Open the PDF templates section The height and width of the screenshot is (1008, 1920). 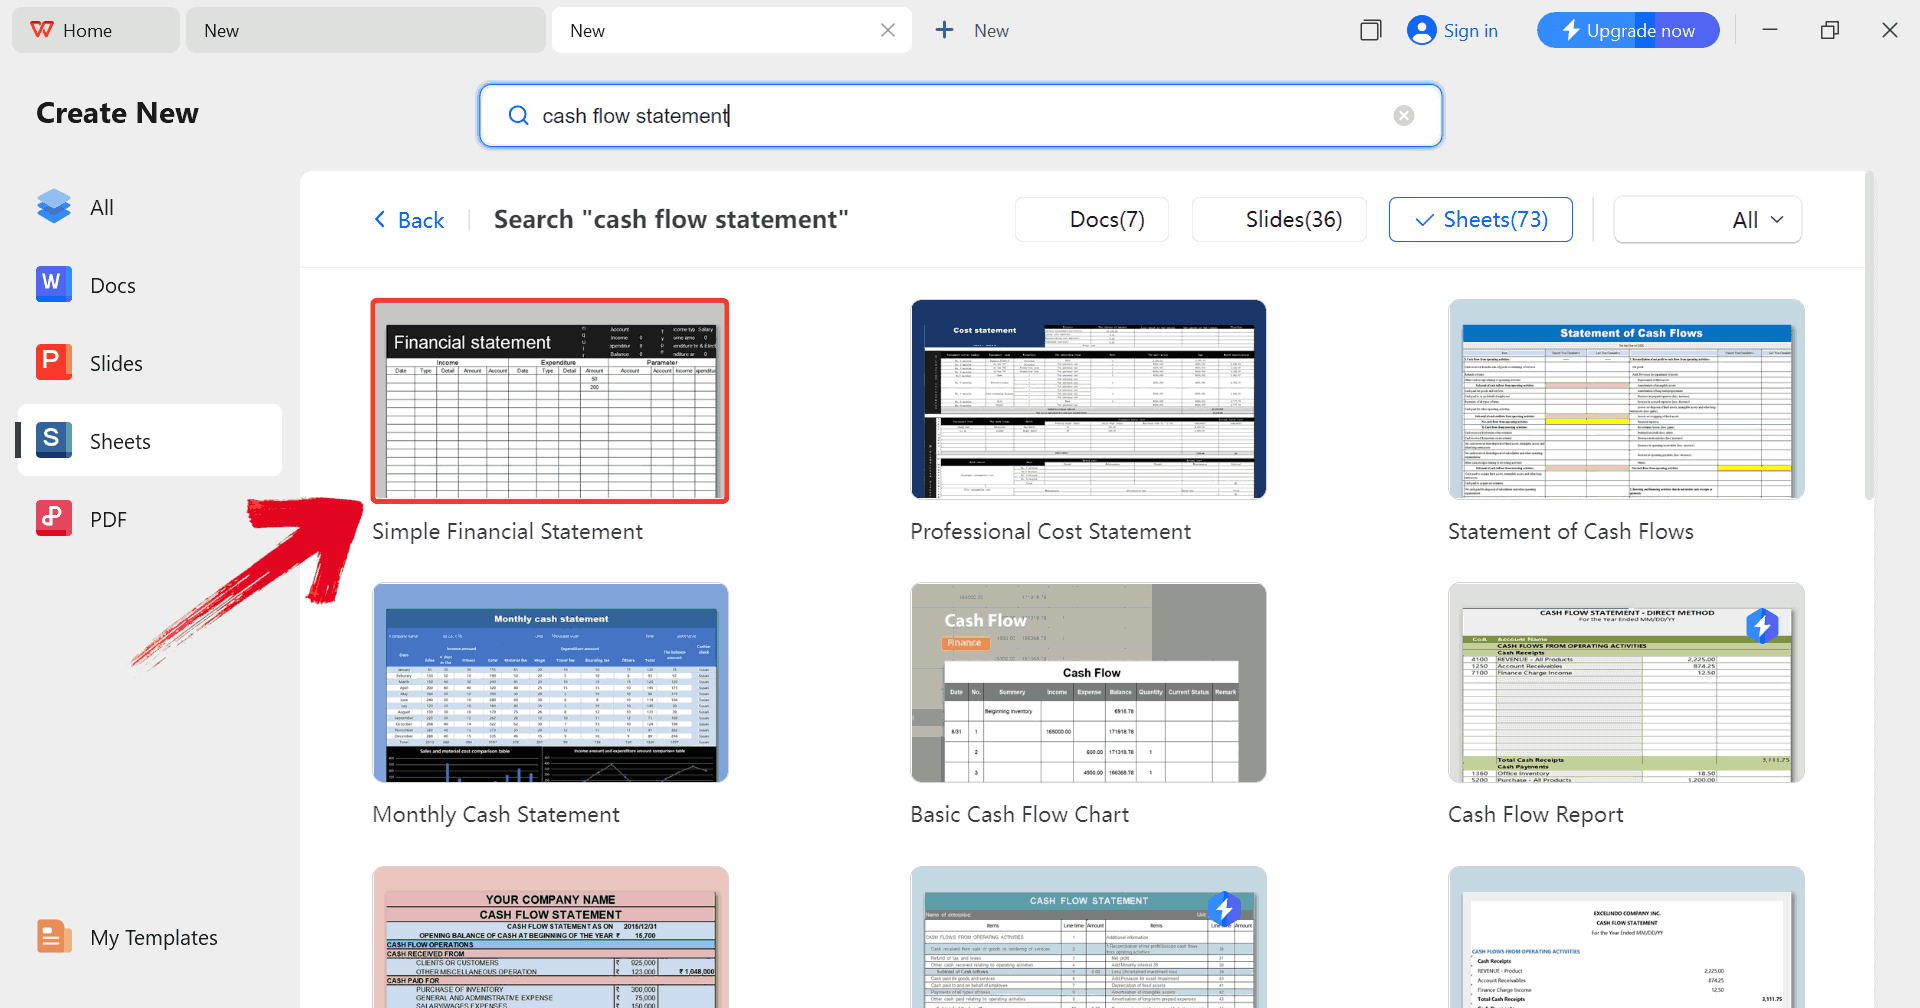[x=108, y=518]
